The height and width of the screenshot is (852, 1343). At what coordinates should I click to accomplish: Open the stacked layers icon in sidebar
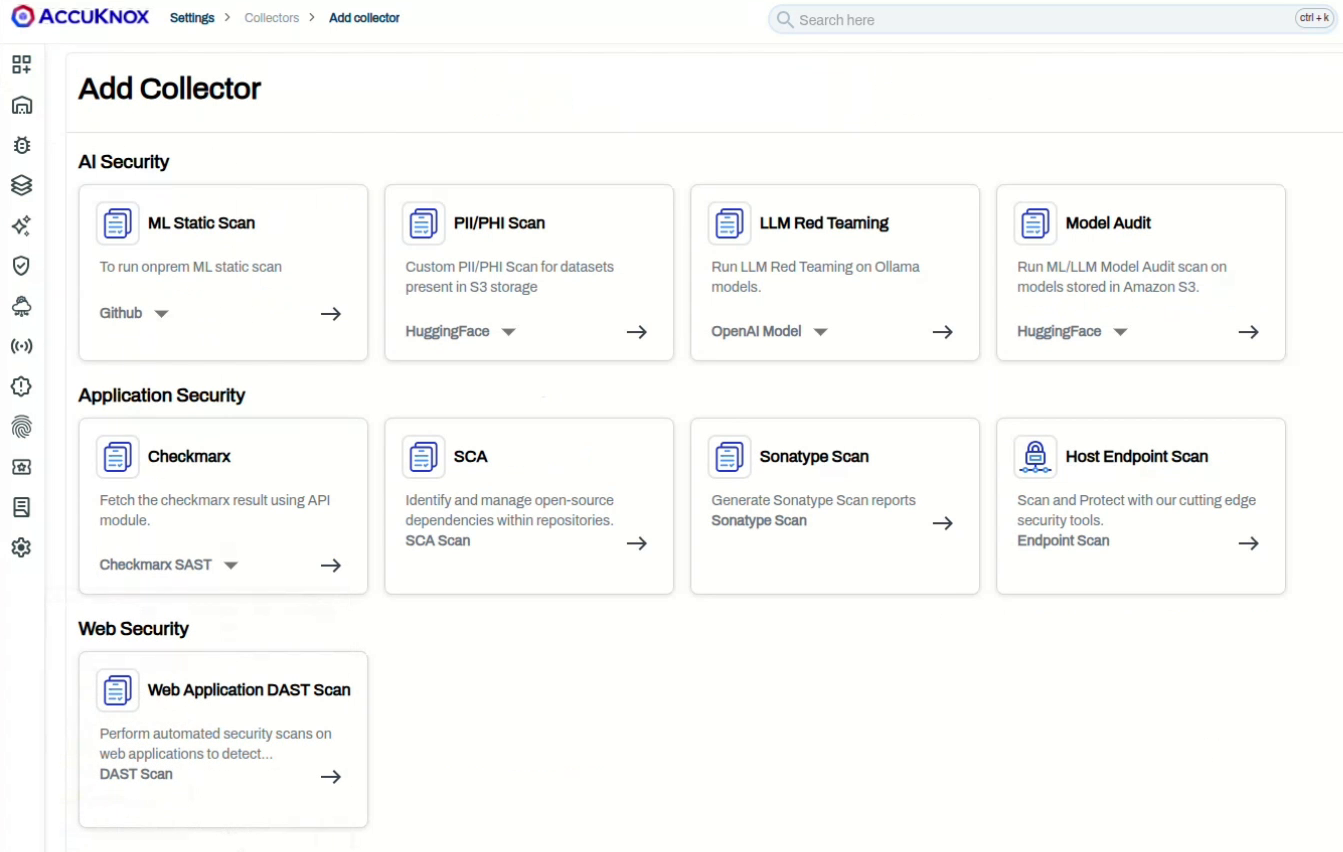click(x=21, y=185)
